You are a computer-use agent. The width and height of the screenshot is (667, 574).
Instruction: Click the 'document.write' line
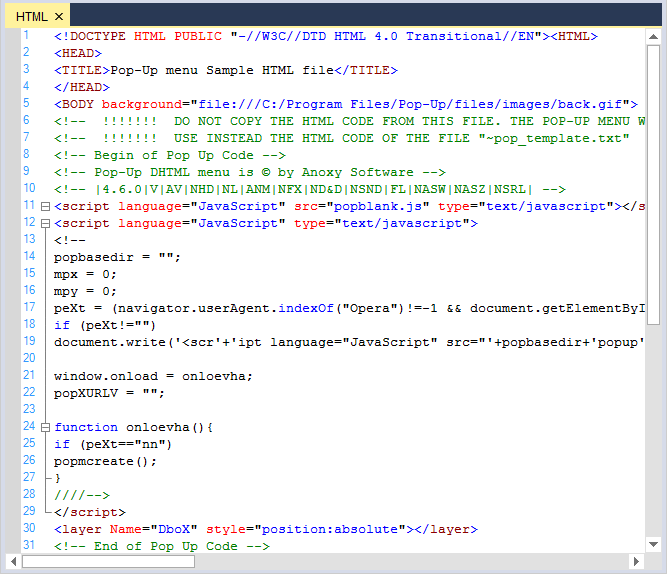[349, 343]
